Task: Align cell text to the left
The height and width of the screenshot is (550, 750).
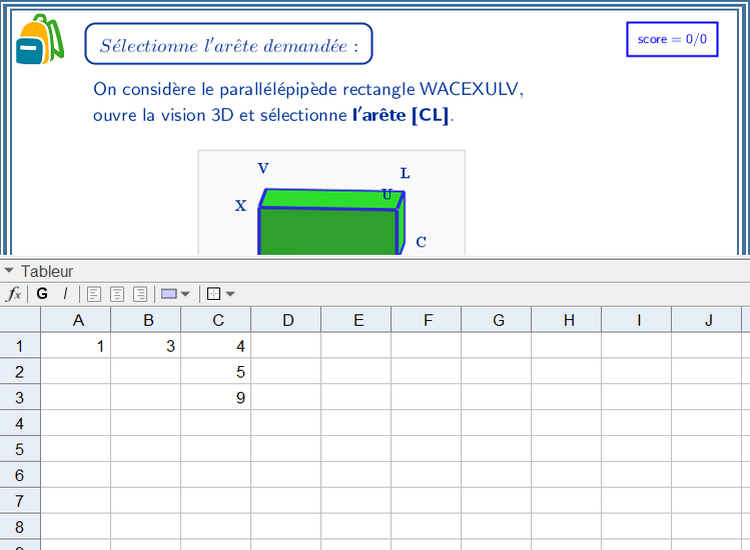Action: [x=94, y=294]
